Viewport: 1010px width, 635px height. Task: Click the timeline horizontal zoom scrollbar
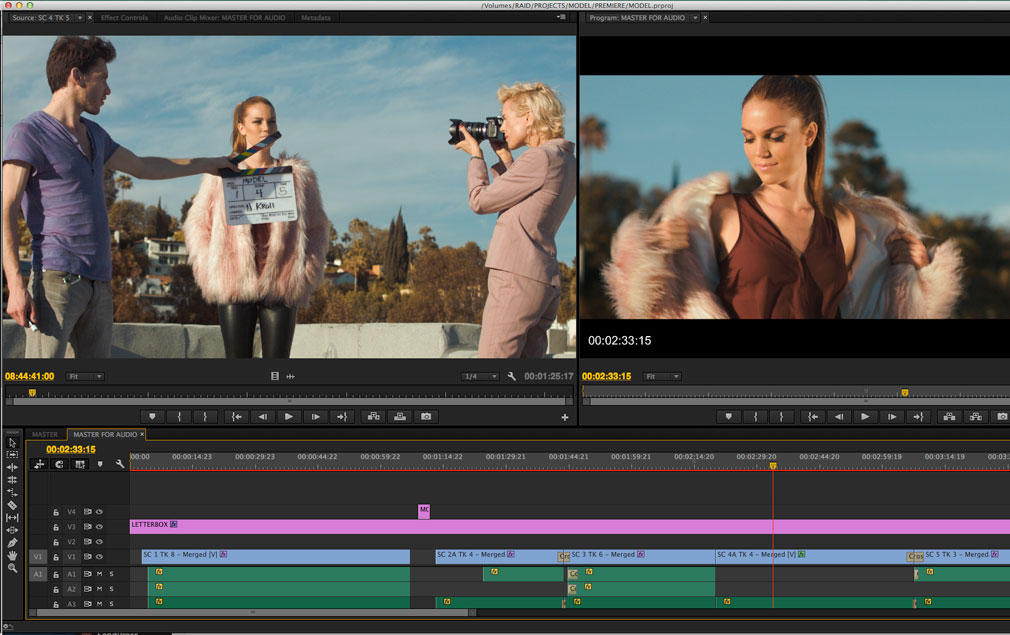[x=252, y=612]
